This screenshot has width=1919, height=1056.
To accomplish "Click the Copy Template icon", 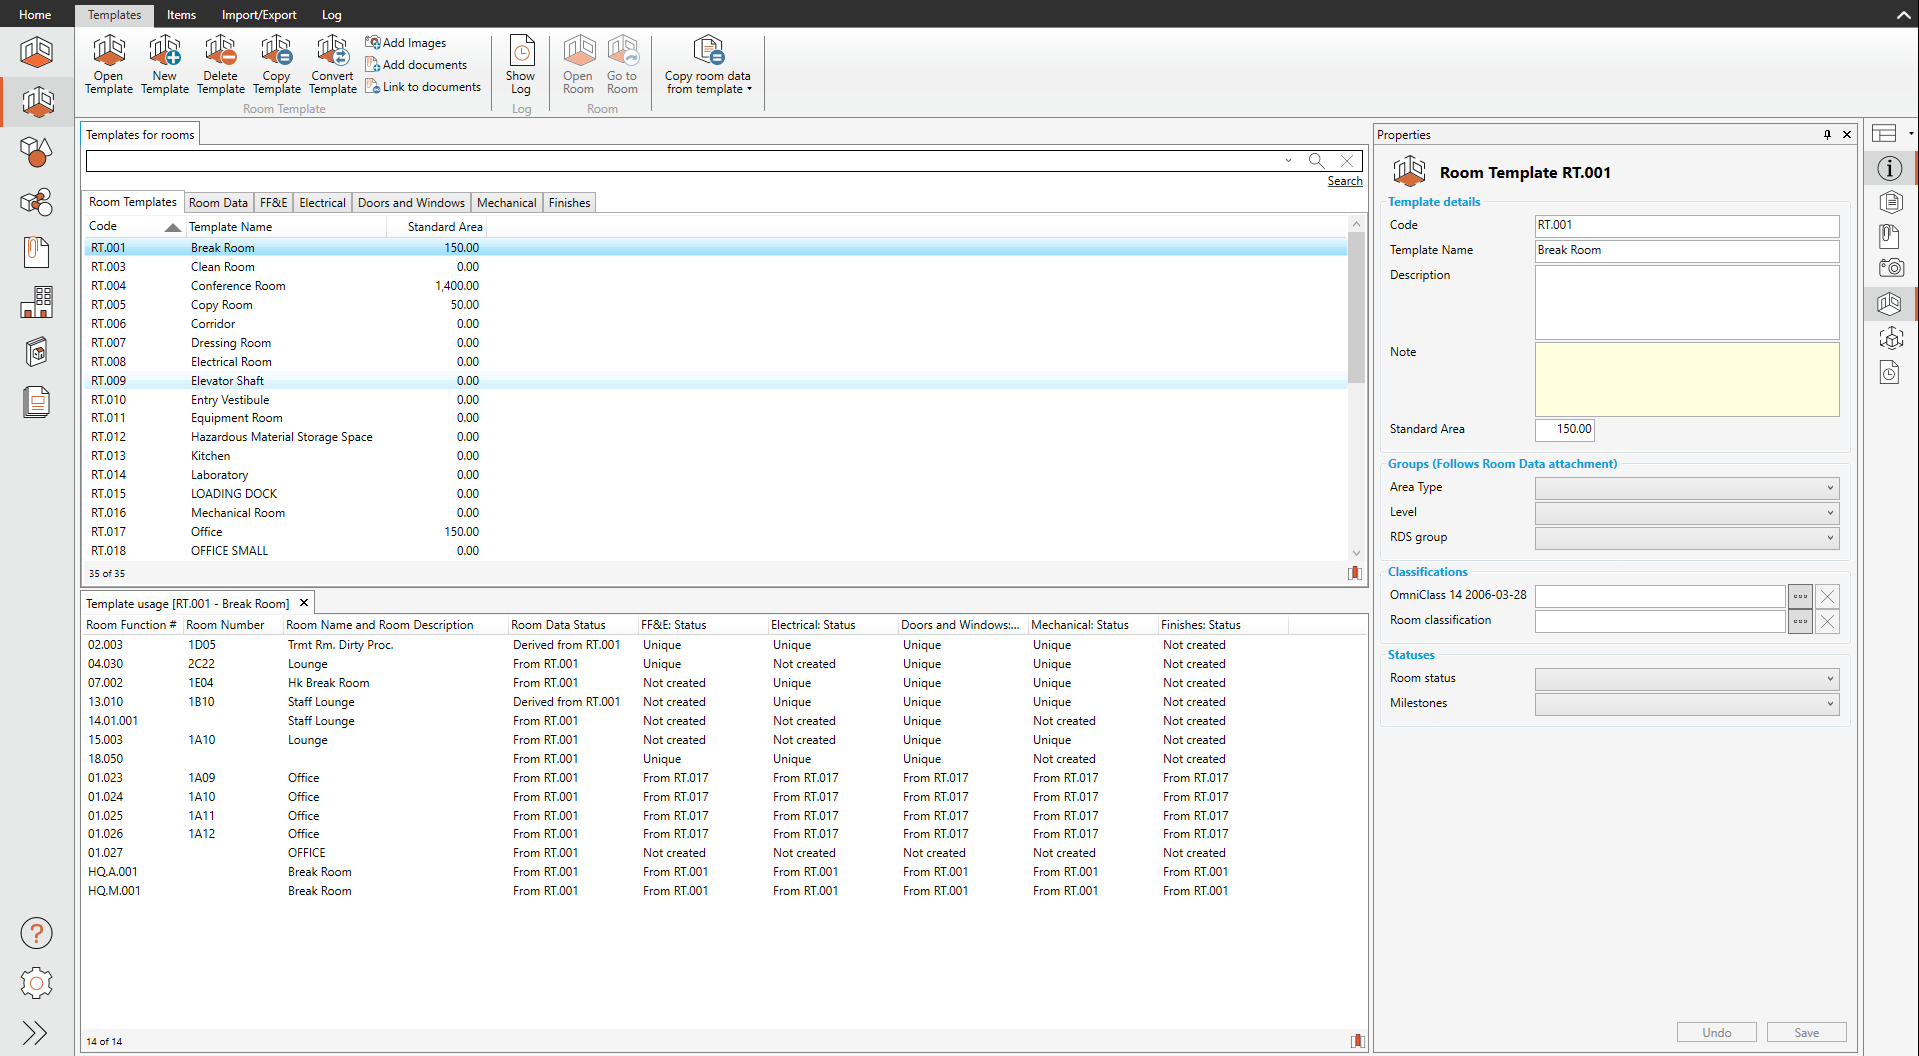I will point(276,65).
